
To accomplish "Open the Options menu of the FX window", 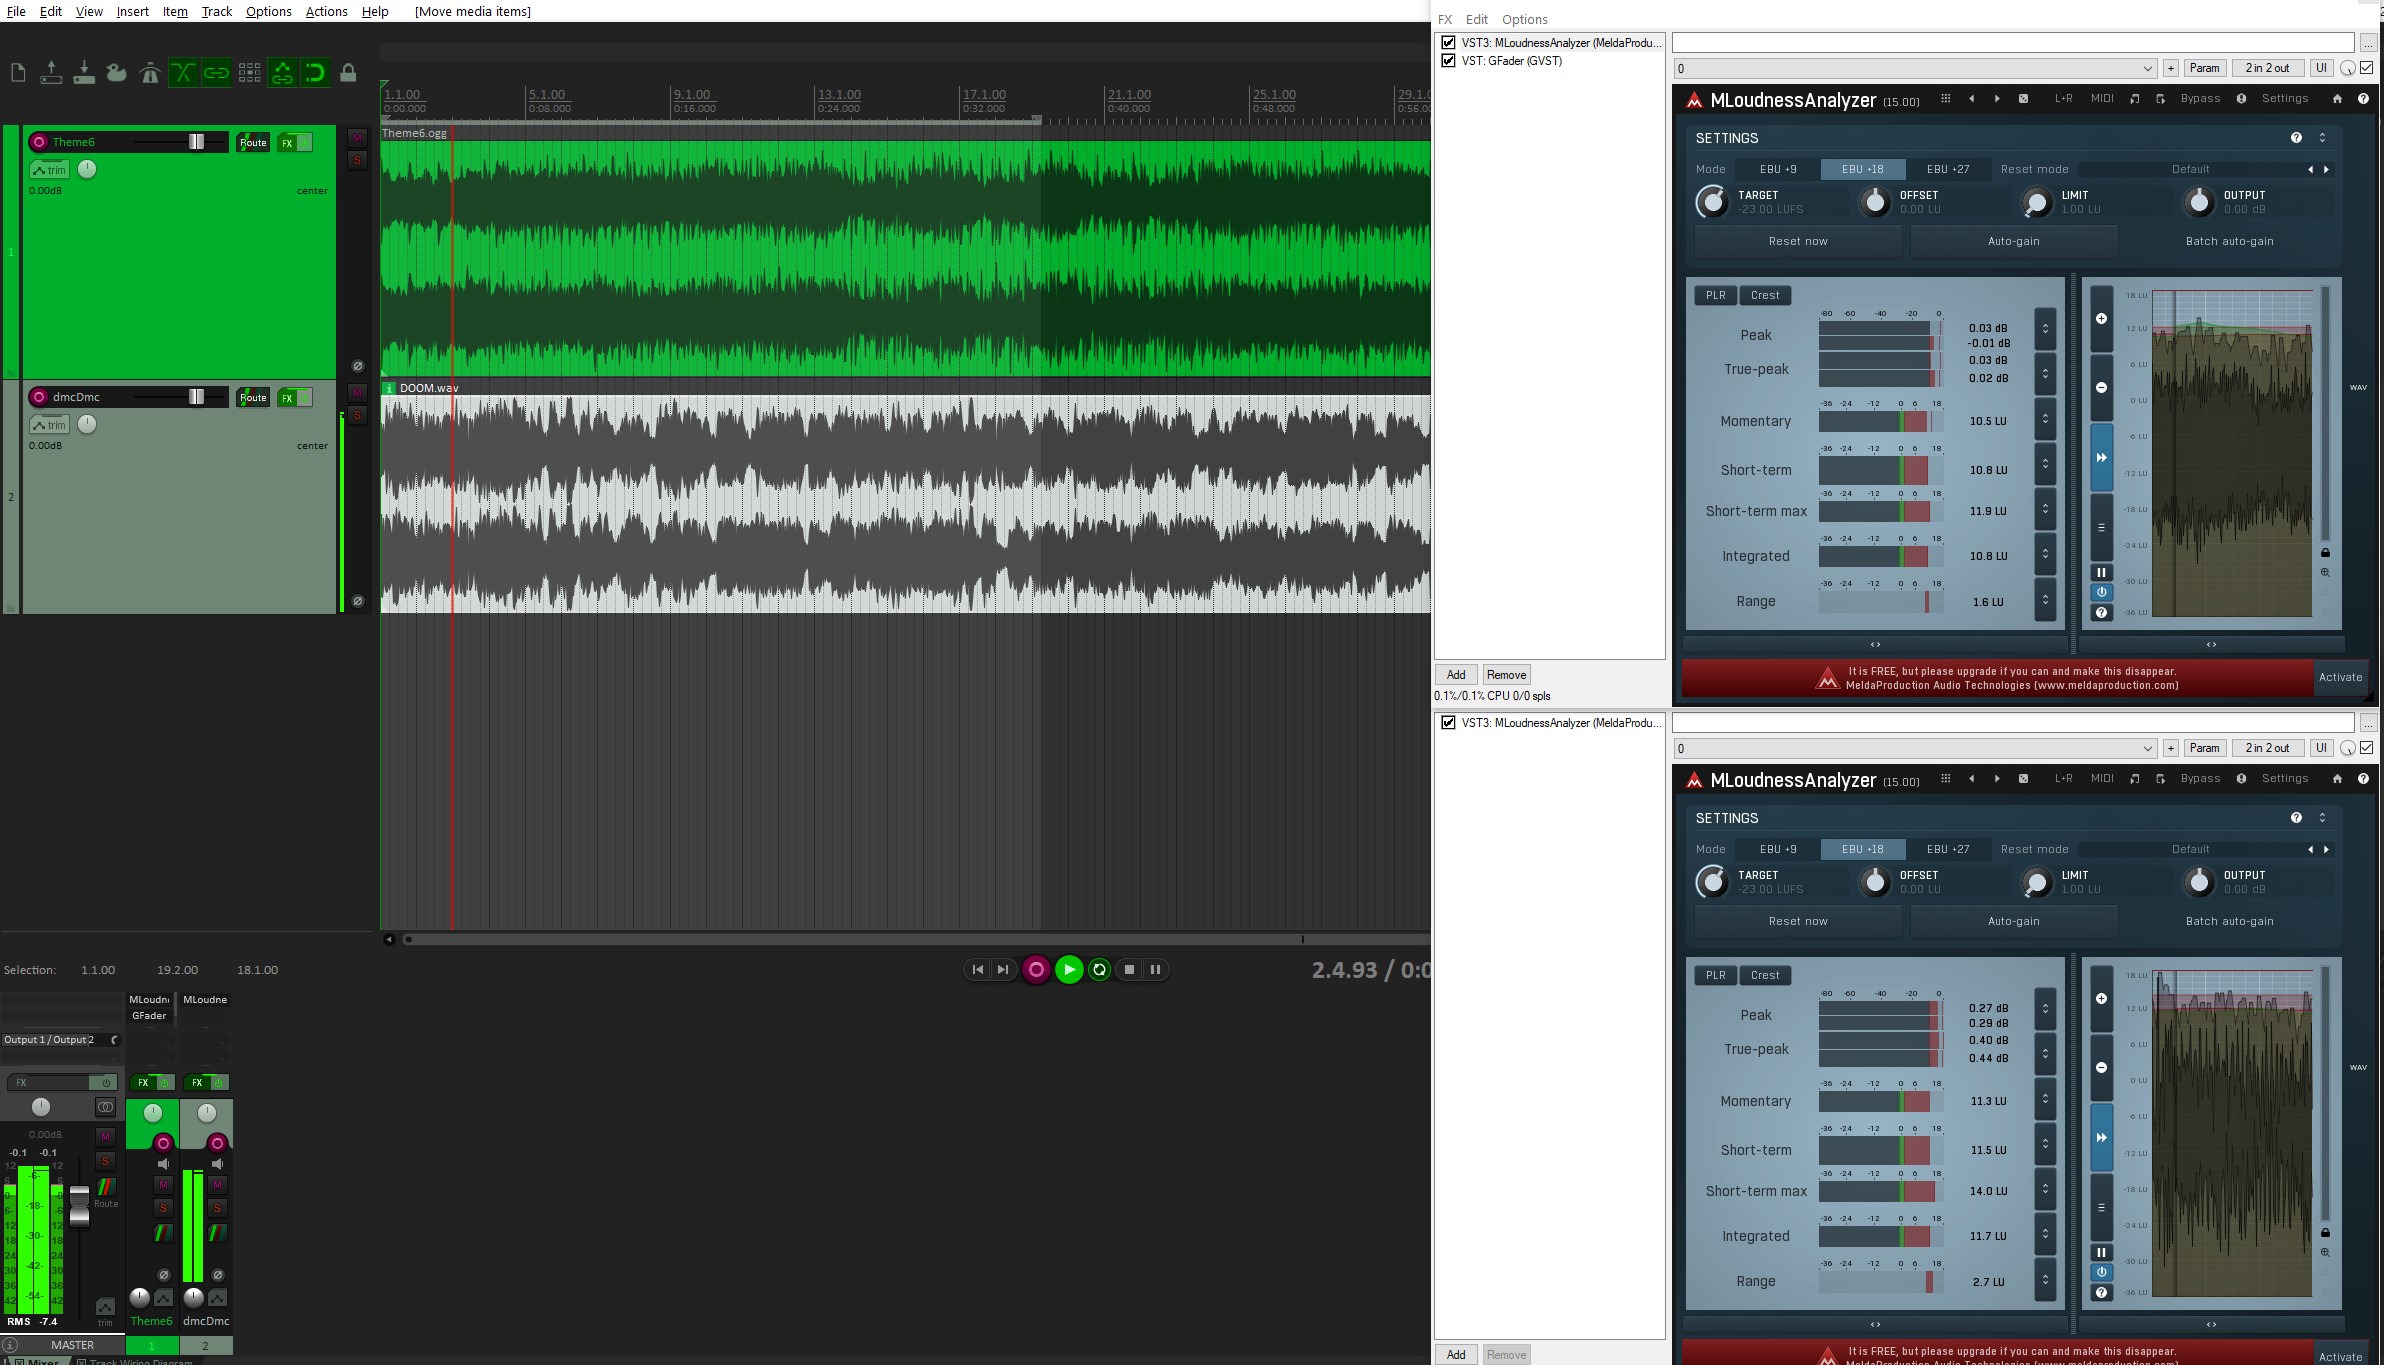I will tap(1524, 19).
